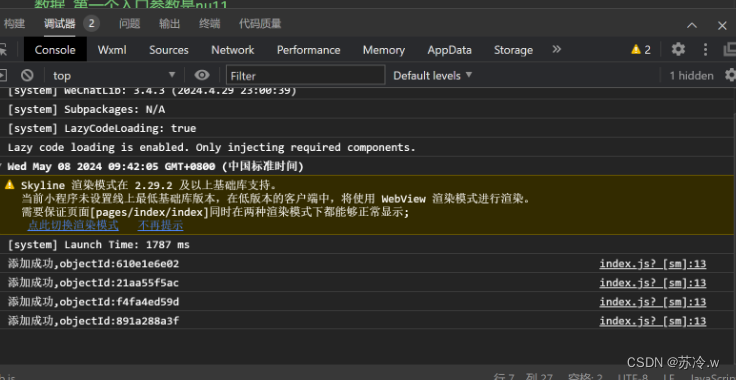Image resolution: width=736 pixels, height=380 pixels.
Task: Select the 问题 panel tab
Action: click(x=130, y=23)
